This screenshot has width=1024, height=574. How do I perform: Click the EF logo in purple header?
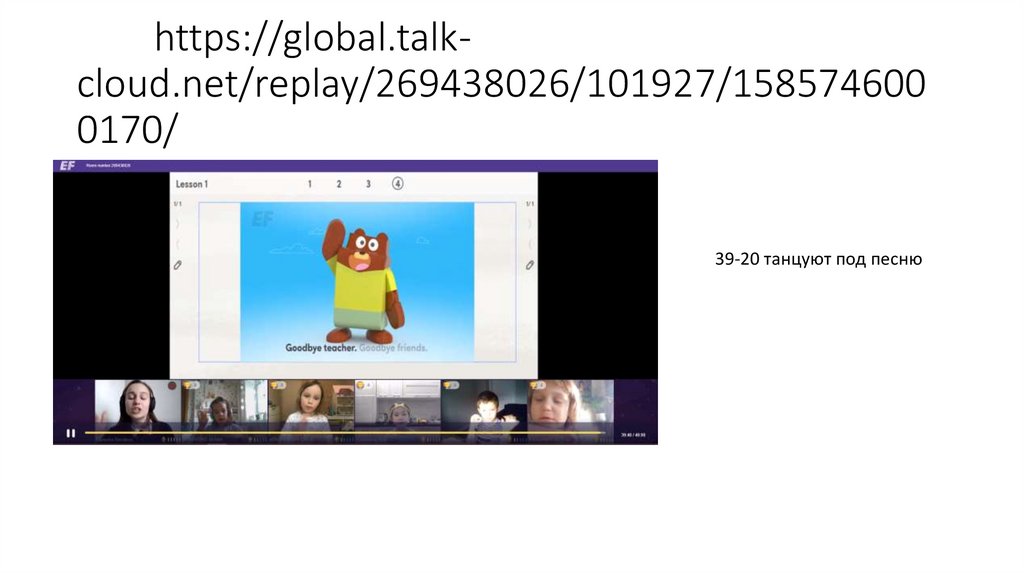[x=67, y=166]
